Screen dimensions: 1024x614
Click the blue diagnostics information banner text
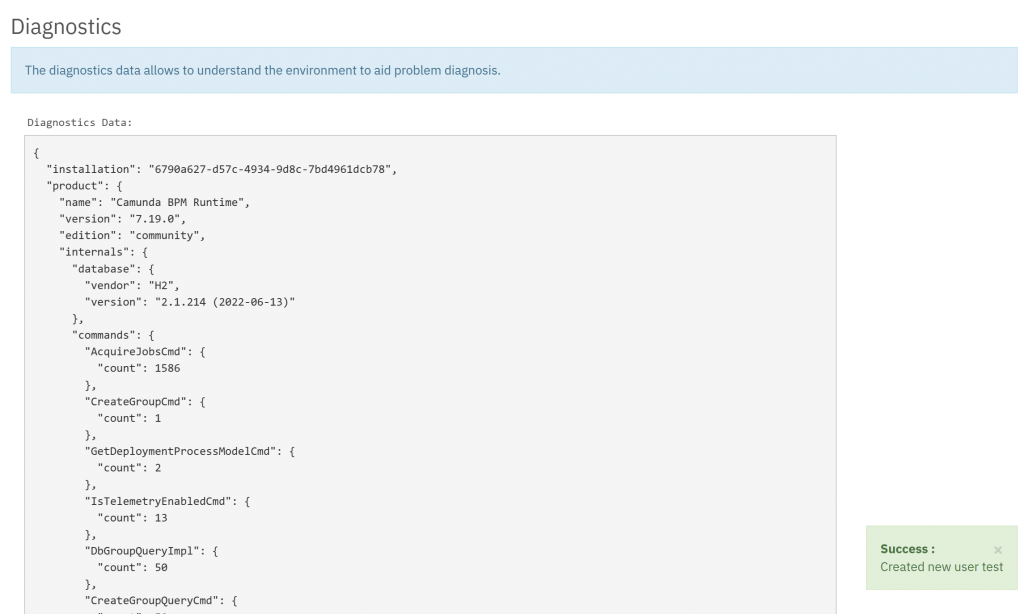(x=263, y=71)
